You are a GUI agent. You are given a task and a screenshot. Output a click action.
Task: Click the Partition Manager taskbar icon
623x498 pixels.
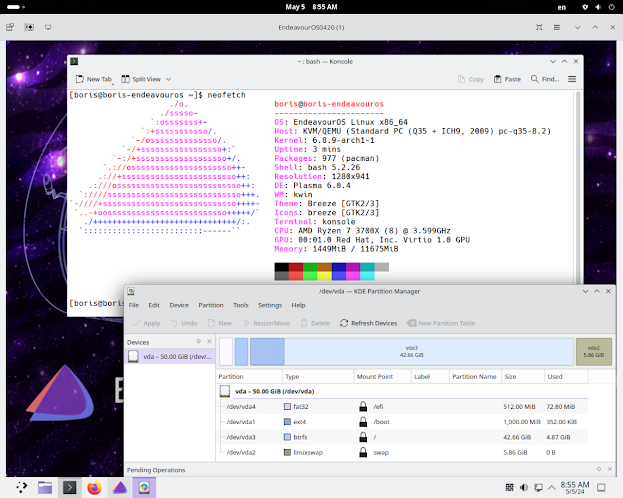pos(144,487)
